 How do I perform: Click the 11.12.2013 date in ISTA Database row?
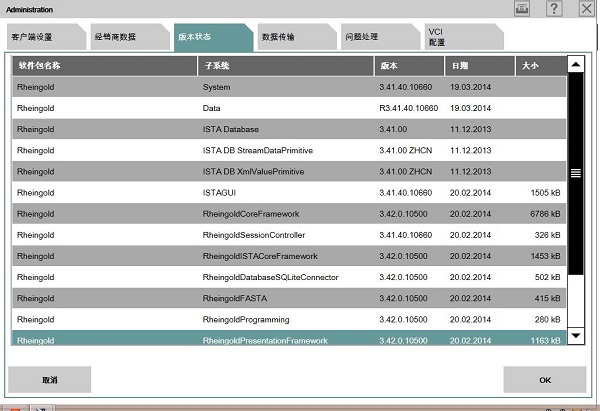(x=470, y=129)
